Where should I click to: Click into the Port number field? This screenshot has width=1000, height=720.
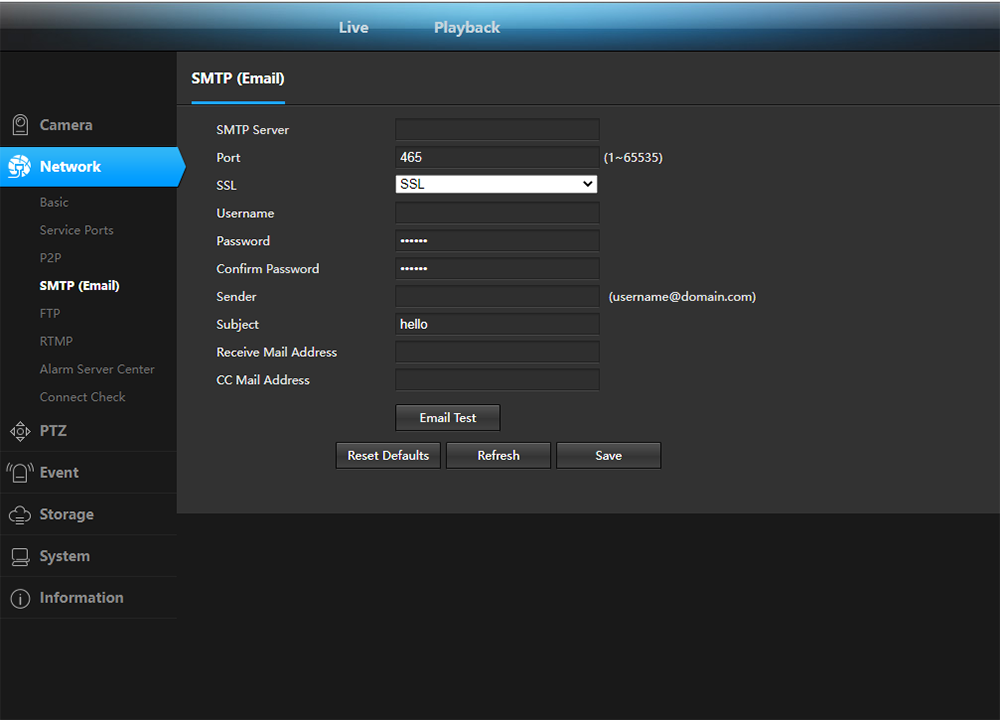coord(497,157)
